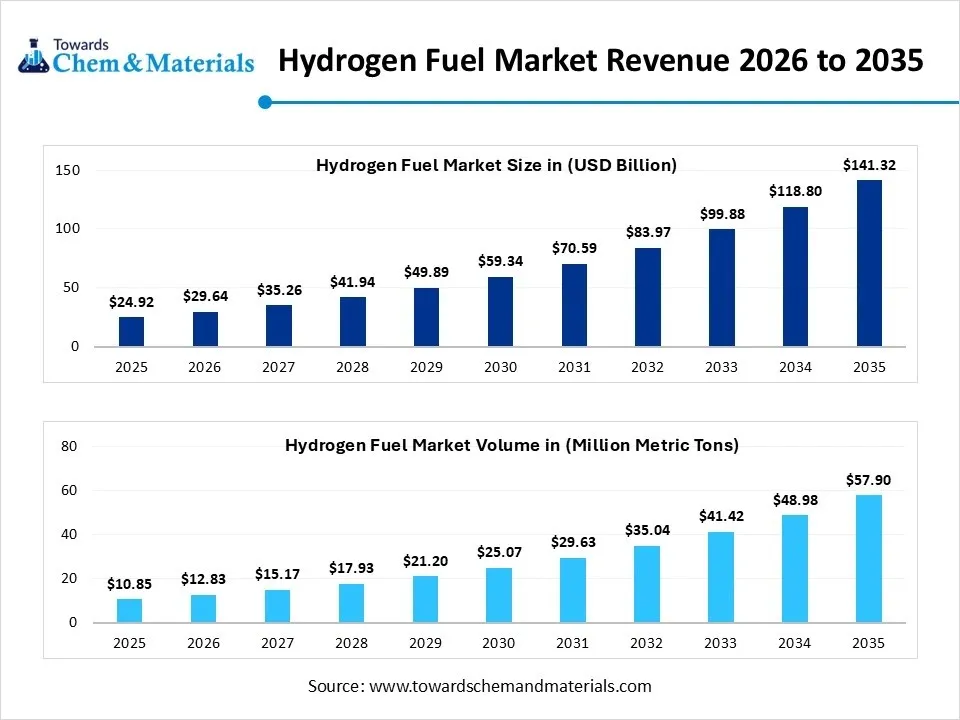The height and width of the screenshot is (720, 960).
Task: Click the 80 y-axis label in Market Volume chart
Action: tap(69, 446)
